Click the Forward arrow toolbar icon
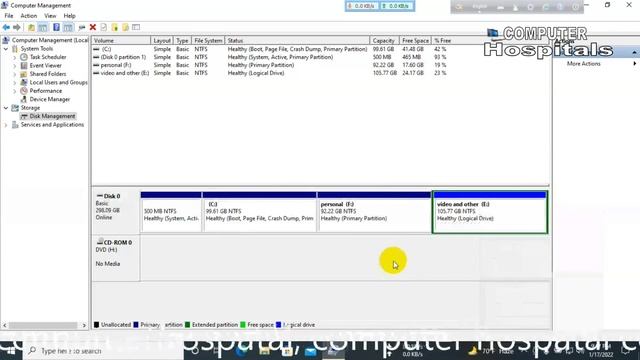The image size is (640, 360). click(17, 27)
